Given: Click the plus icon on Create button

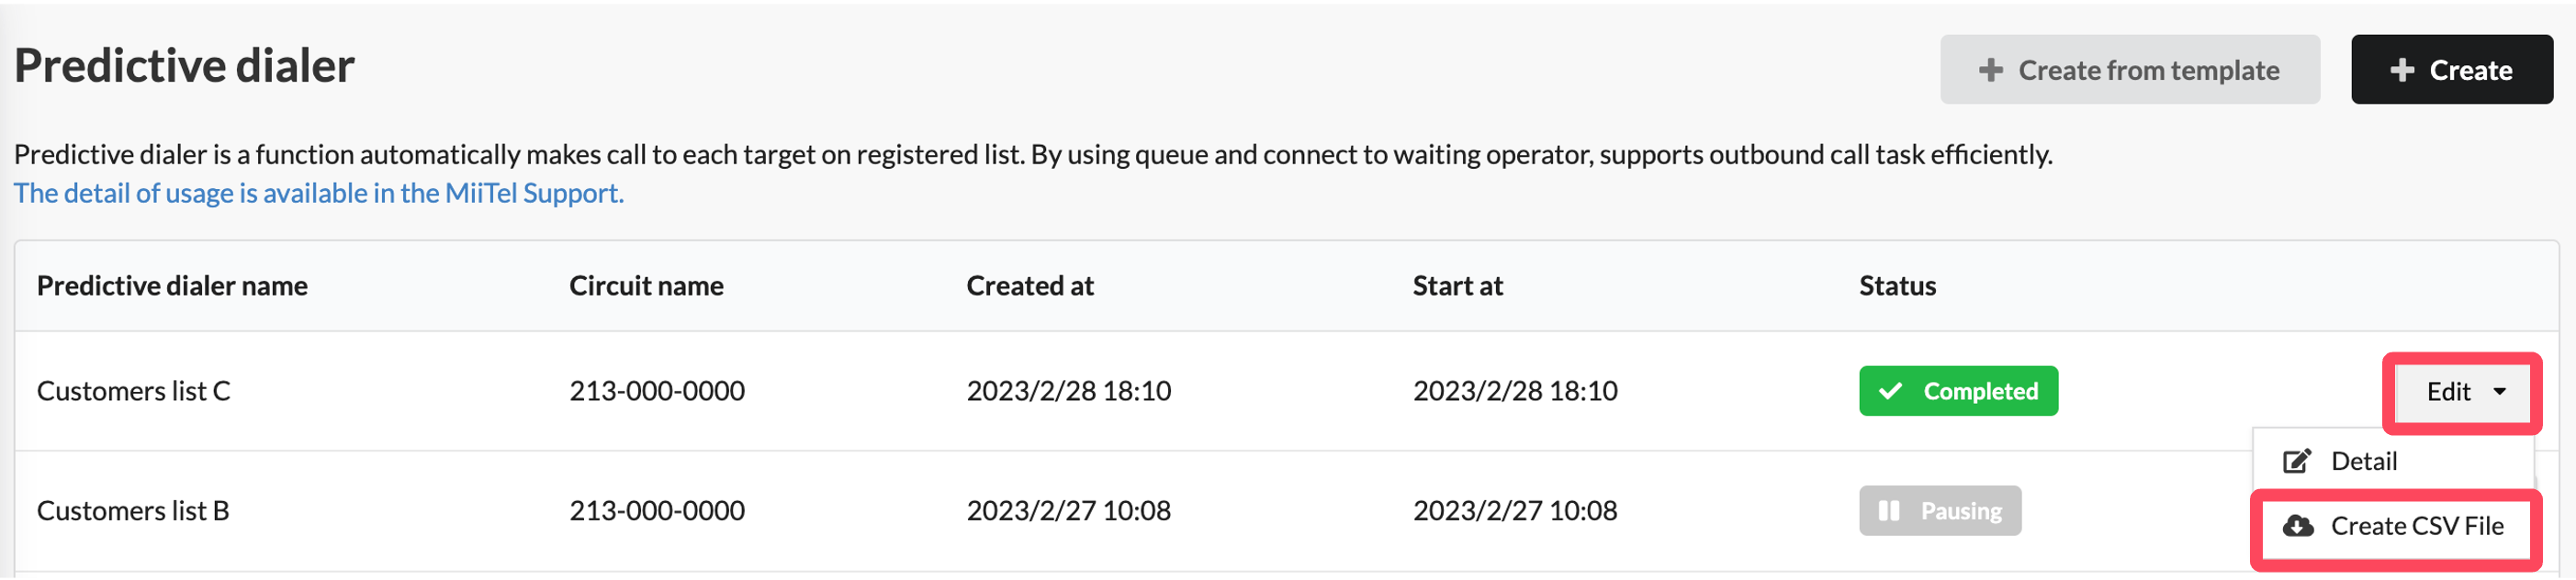Looking at the screenshot, I should point(2402,70).
